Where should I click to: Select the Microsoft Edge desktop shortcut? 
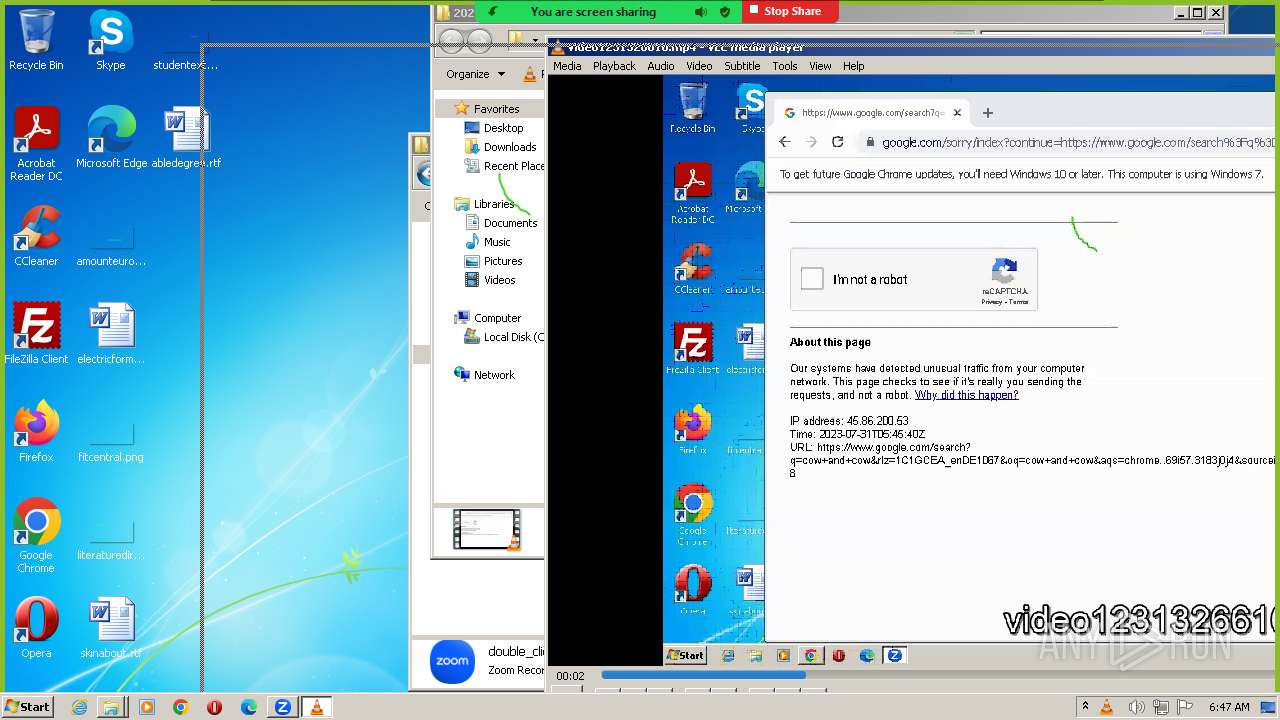(111, 138)
